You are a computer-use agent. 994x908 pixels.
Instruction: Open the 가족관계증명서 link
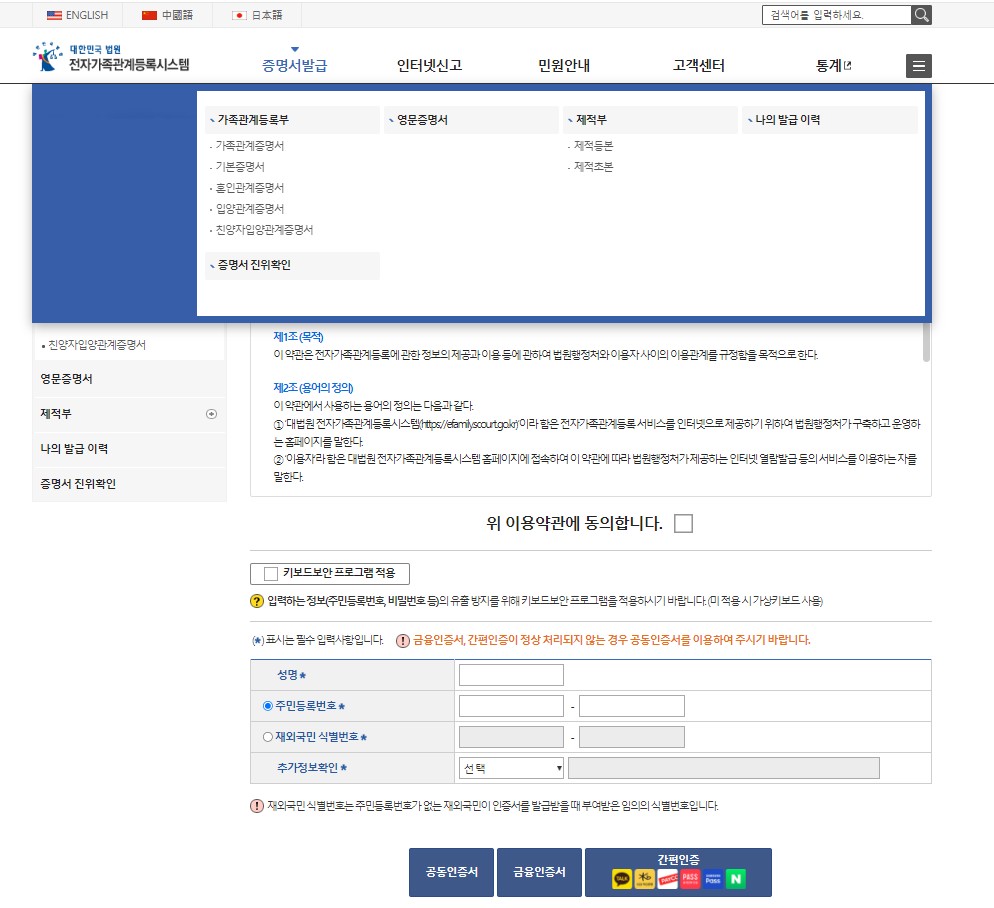pyautogui.click(x=249, y=145)
